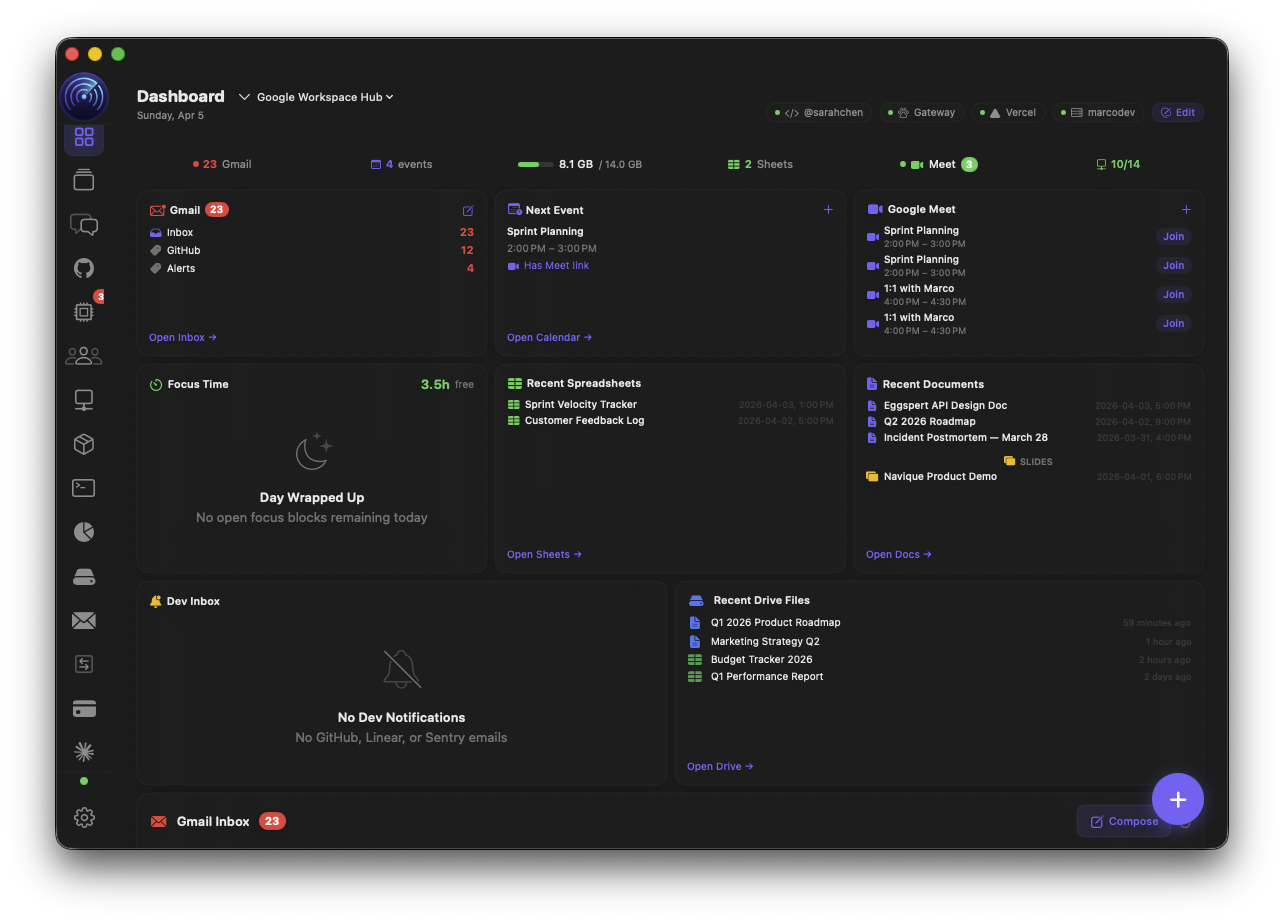
Task: Click the Edit dashboard button
Action: 1177,113
